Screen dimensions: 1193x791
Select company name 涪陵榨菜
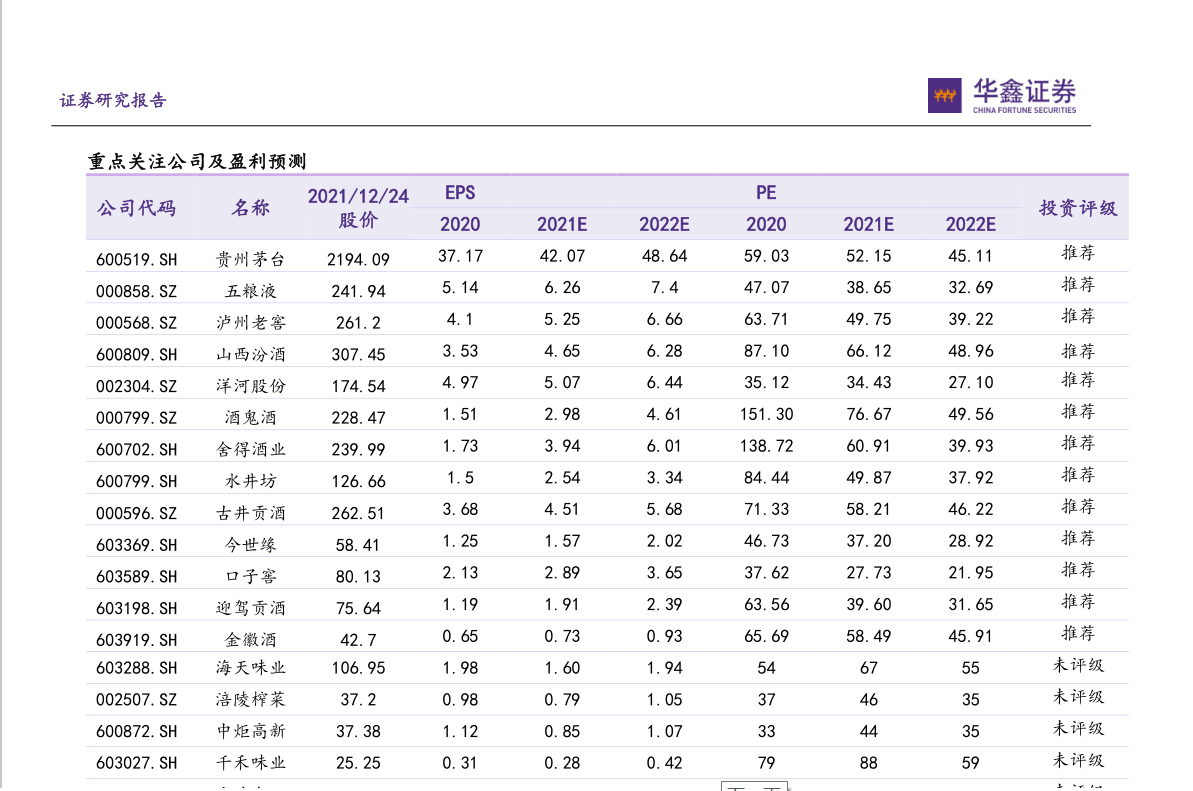250,700
